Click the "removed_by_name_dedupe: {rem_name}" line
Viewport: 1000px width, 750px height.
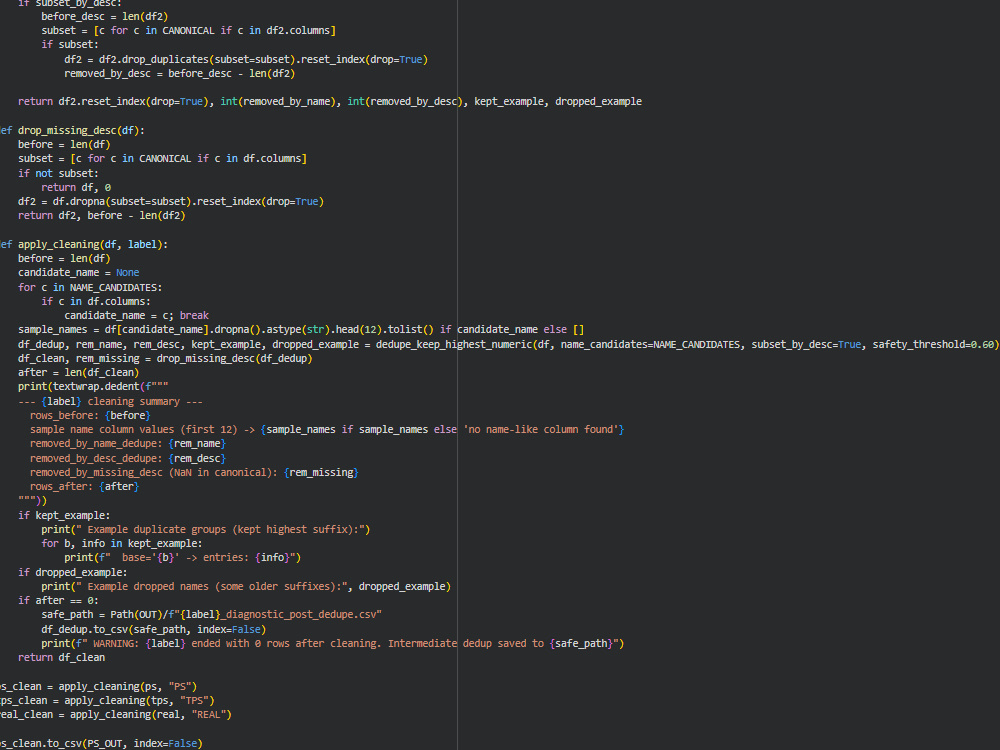pos(128,444)
